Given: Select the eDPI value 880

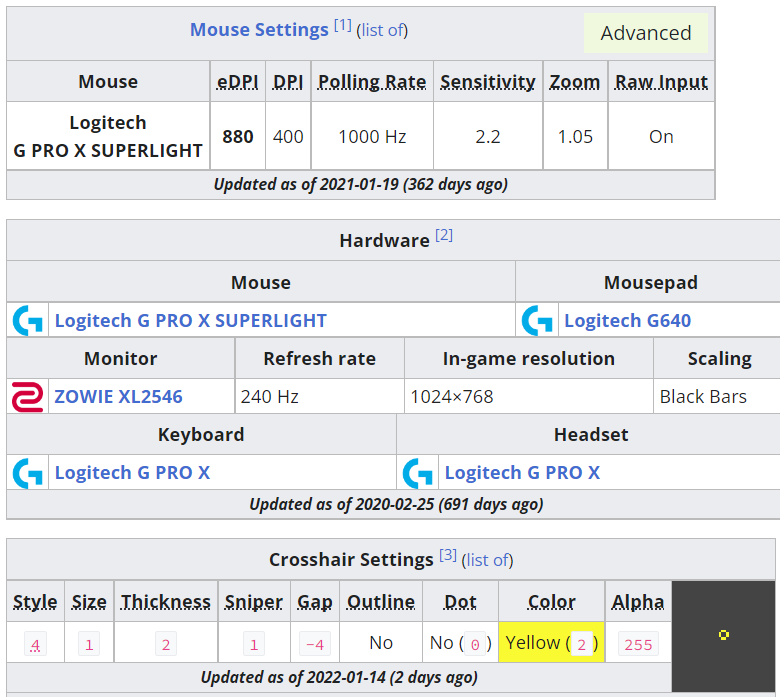Looking at the screenshot, I should pyautogui.click(x=238, y=136).
